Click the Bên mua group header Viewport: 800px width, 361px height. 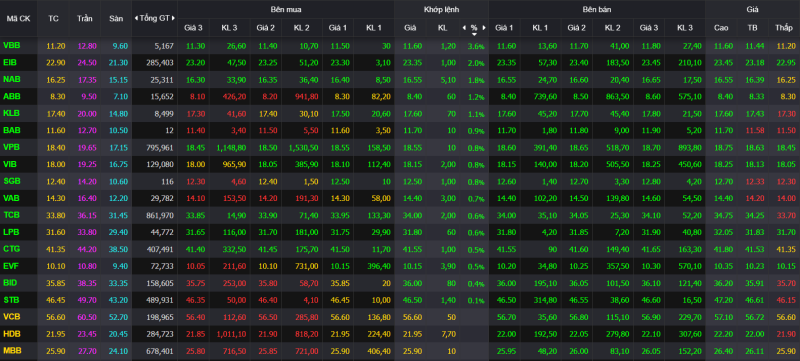(285, 9)
